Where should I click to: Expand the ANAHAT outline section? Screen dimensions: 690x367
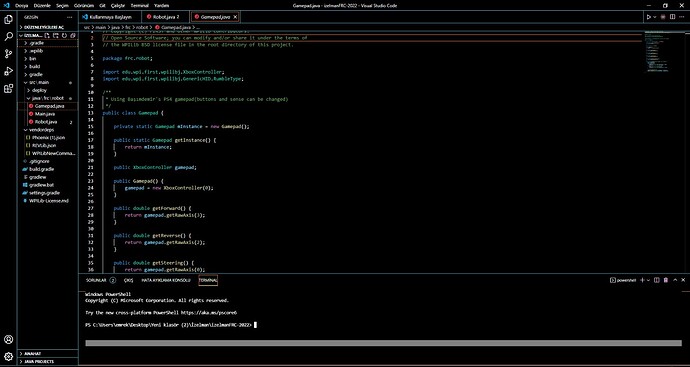[48, 353]
